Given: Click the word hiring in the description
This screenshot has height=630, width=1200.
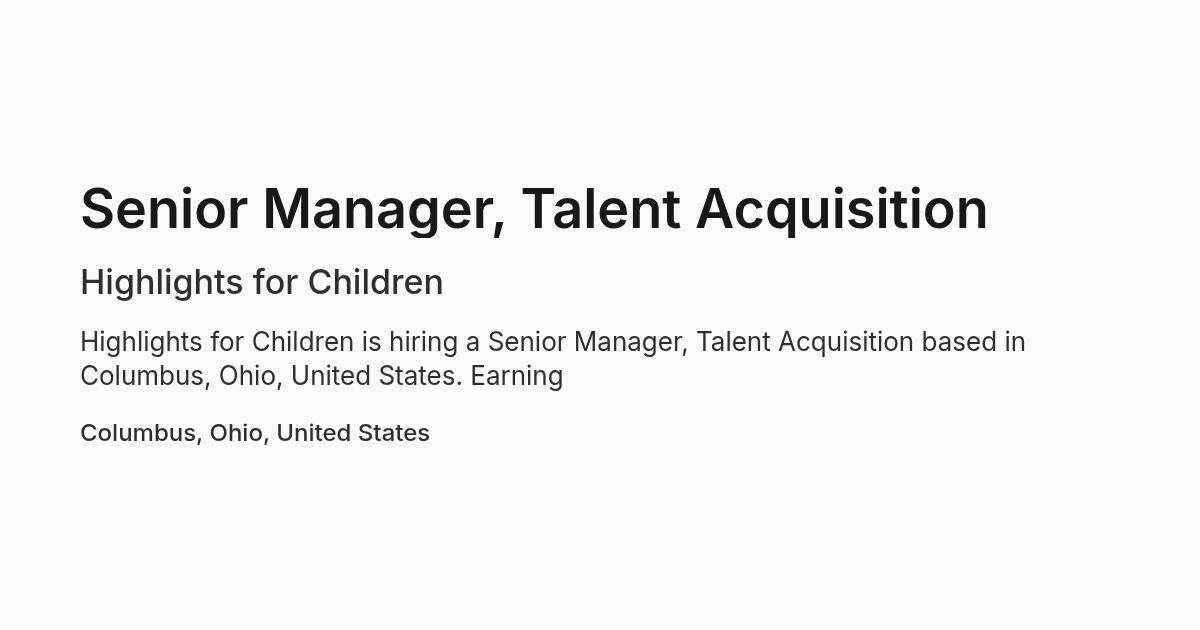Looking at the screenshot, I should (x=421, y=343).
